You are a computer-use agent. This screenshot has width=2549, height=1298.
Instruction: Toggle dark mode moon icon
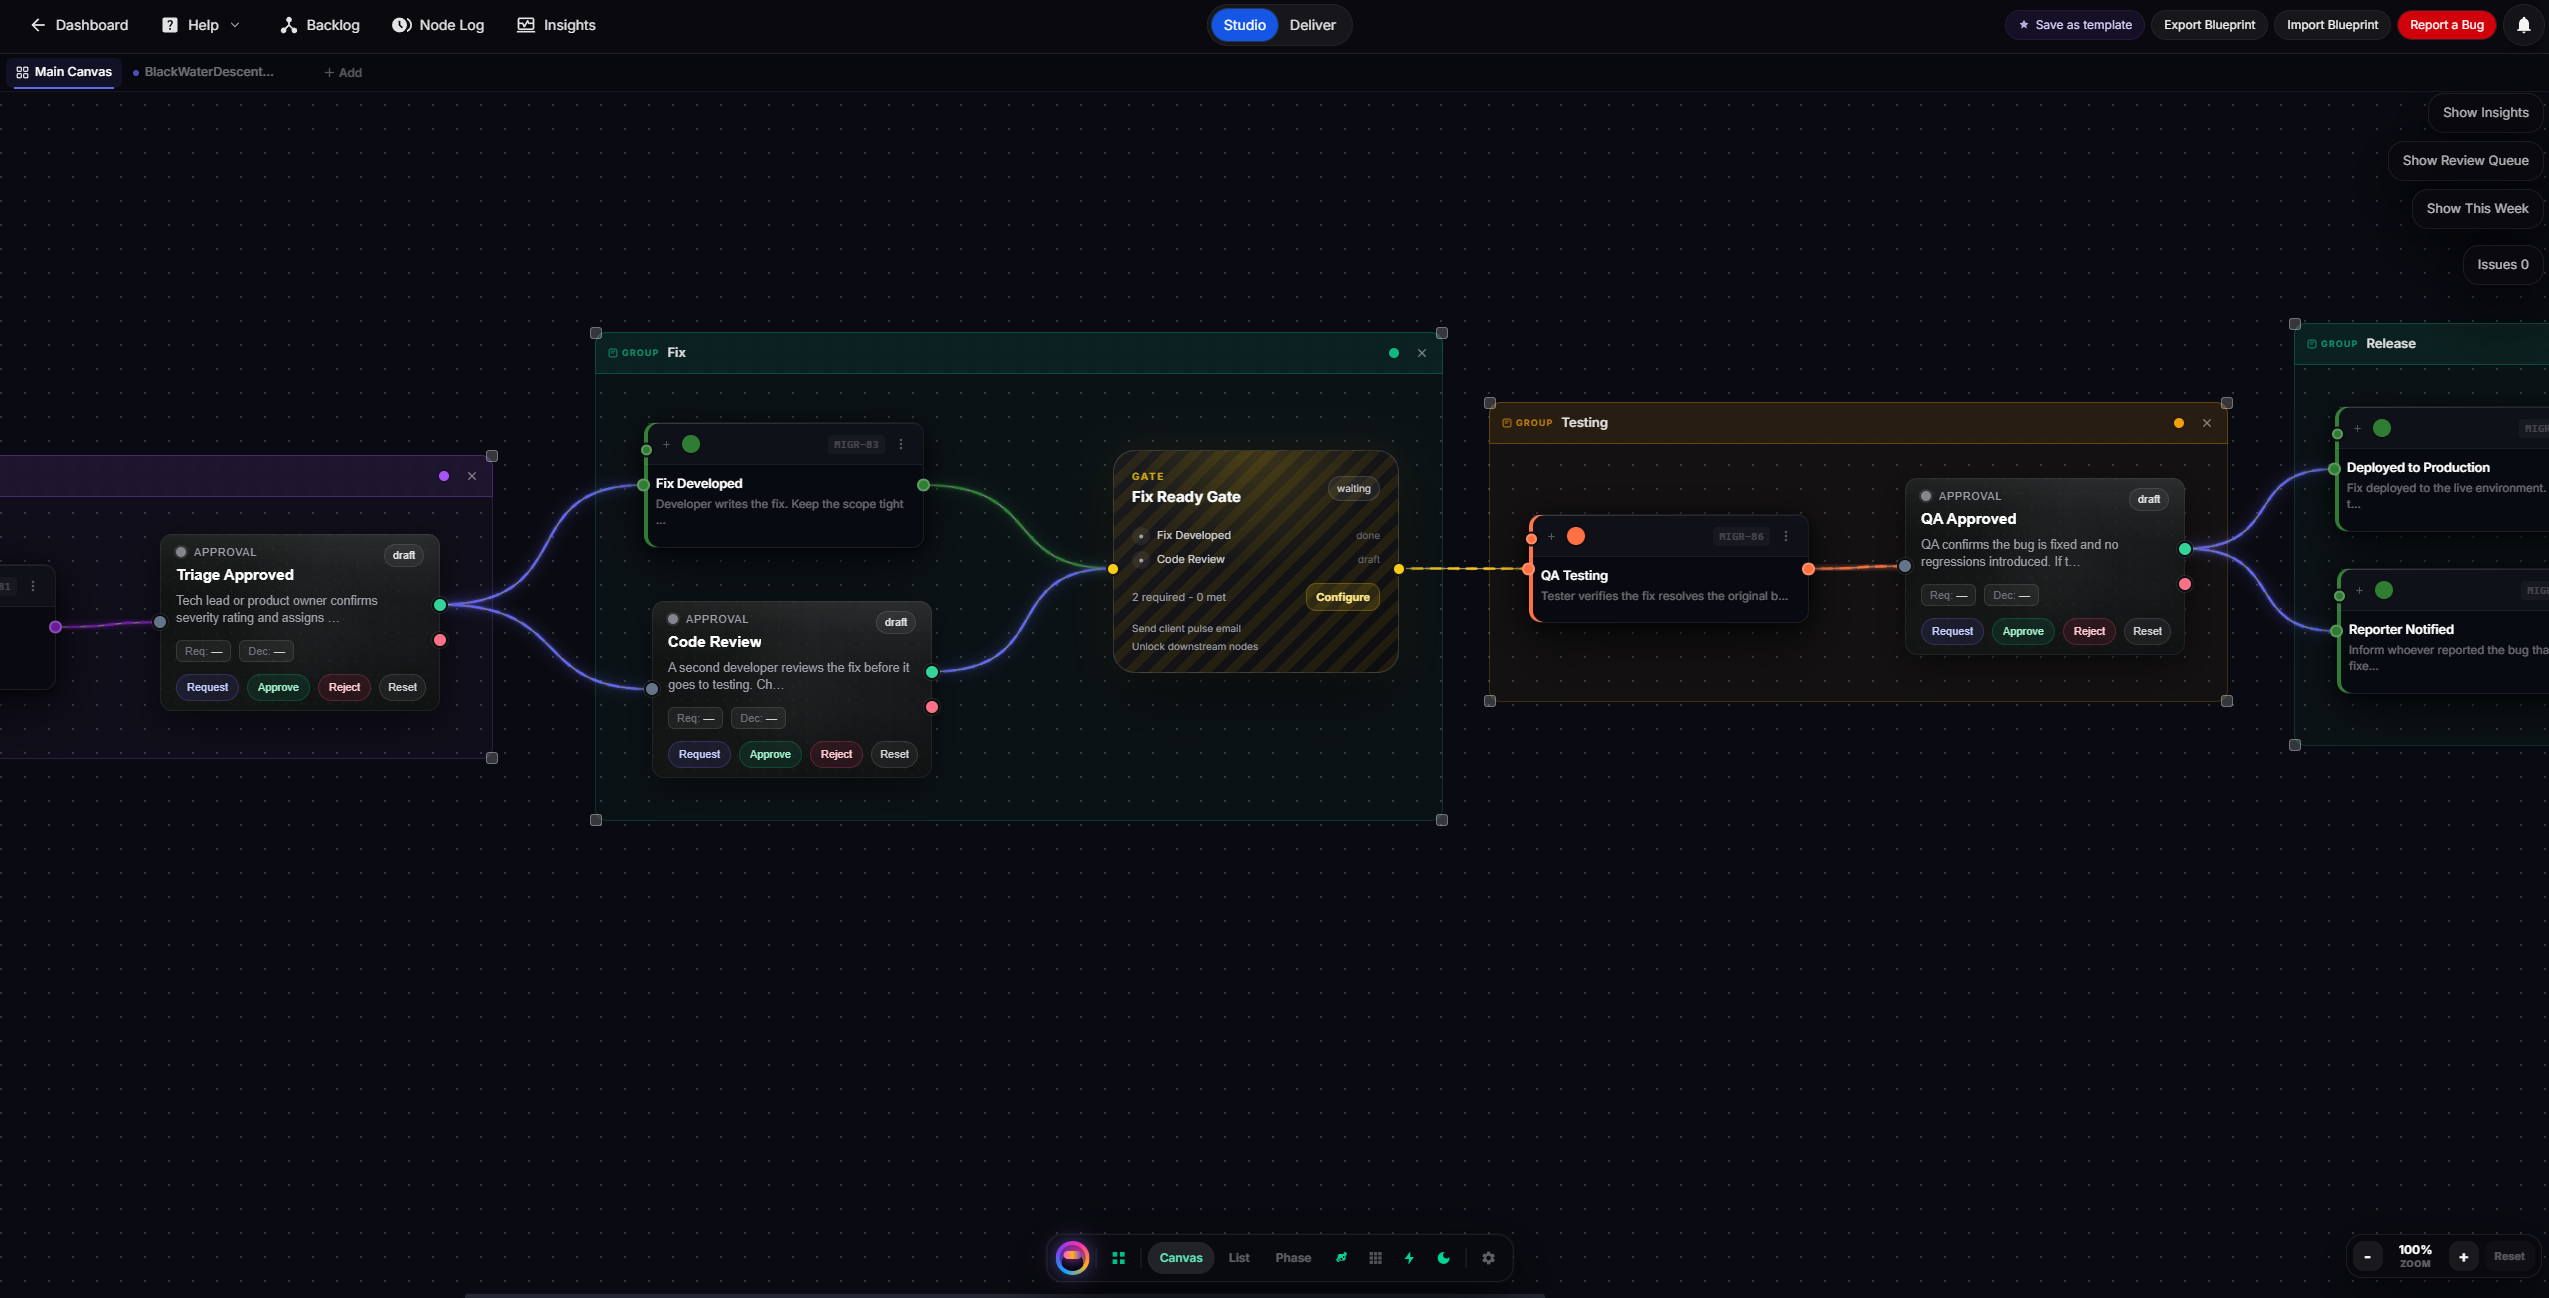[x=1443, y=1258]
